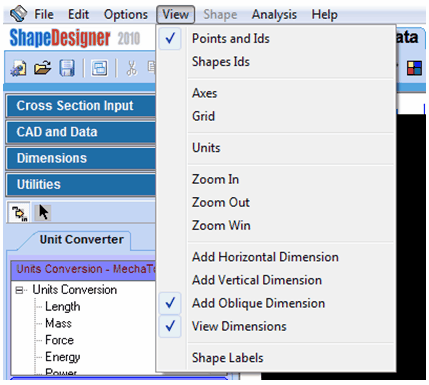Click the save floppy disk icon
429x385 pixels.
tap(67, 68)
